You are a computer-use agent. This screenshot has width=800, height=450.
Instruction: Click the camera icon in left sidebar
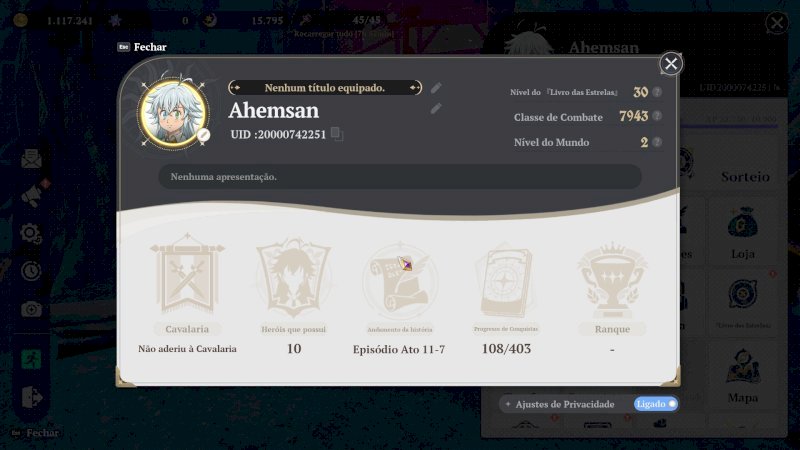point(31,309)
